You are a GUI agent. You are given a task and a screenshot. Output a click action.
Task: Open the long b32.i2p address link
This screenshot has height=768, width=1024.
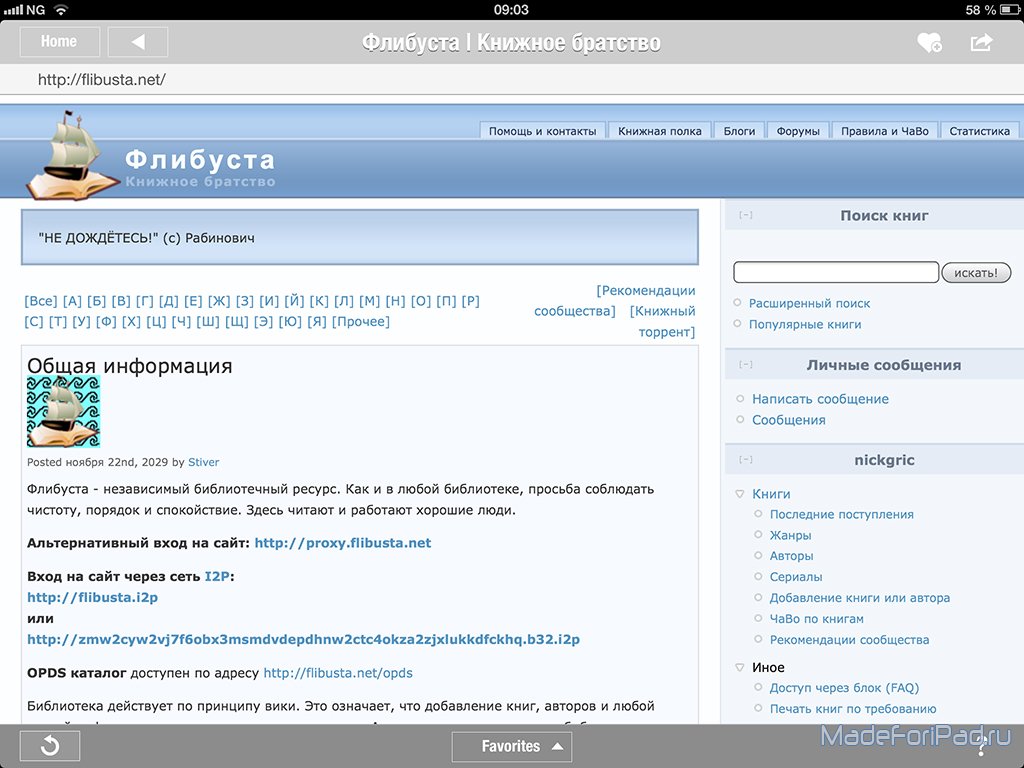tap(304, 639)
